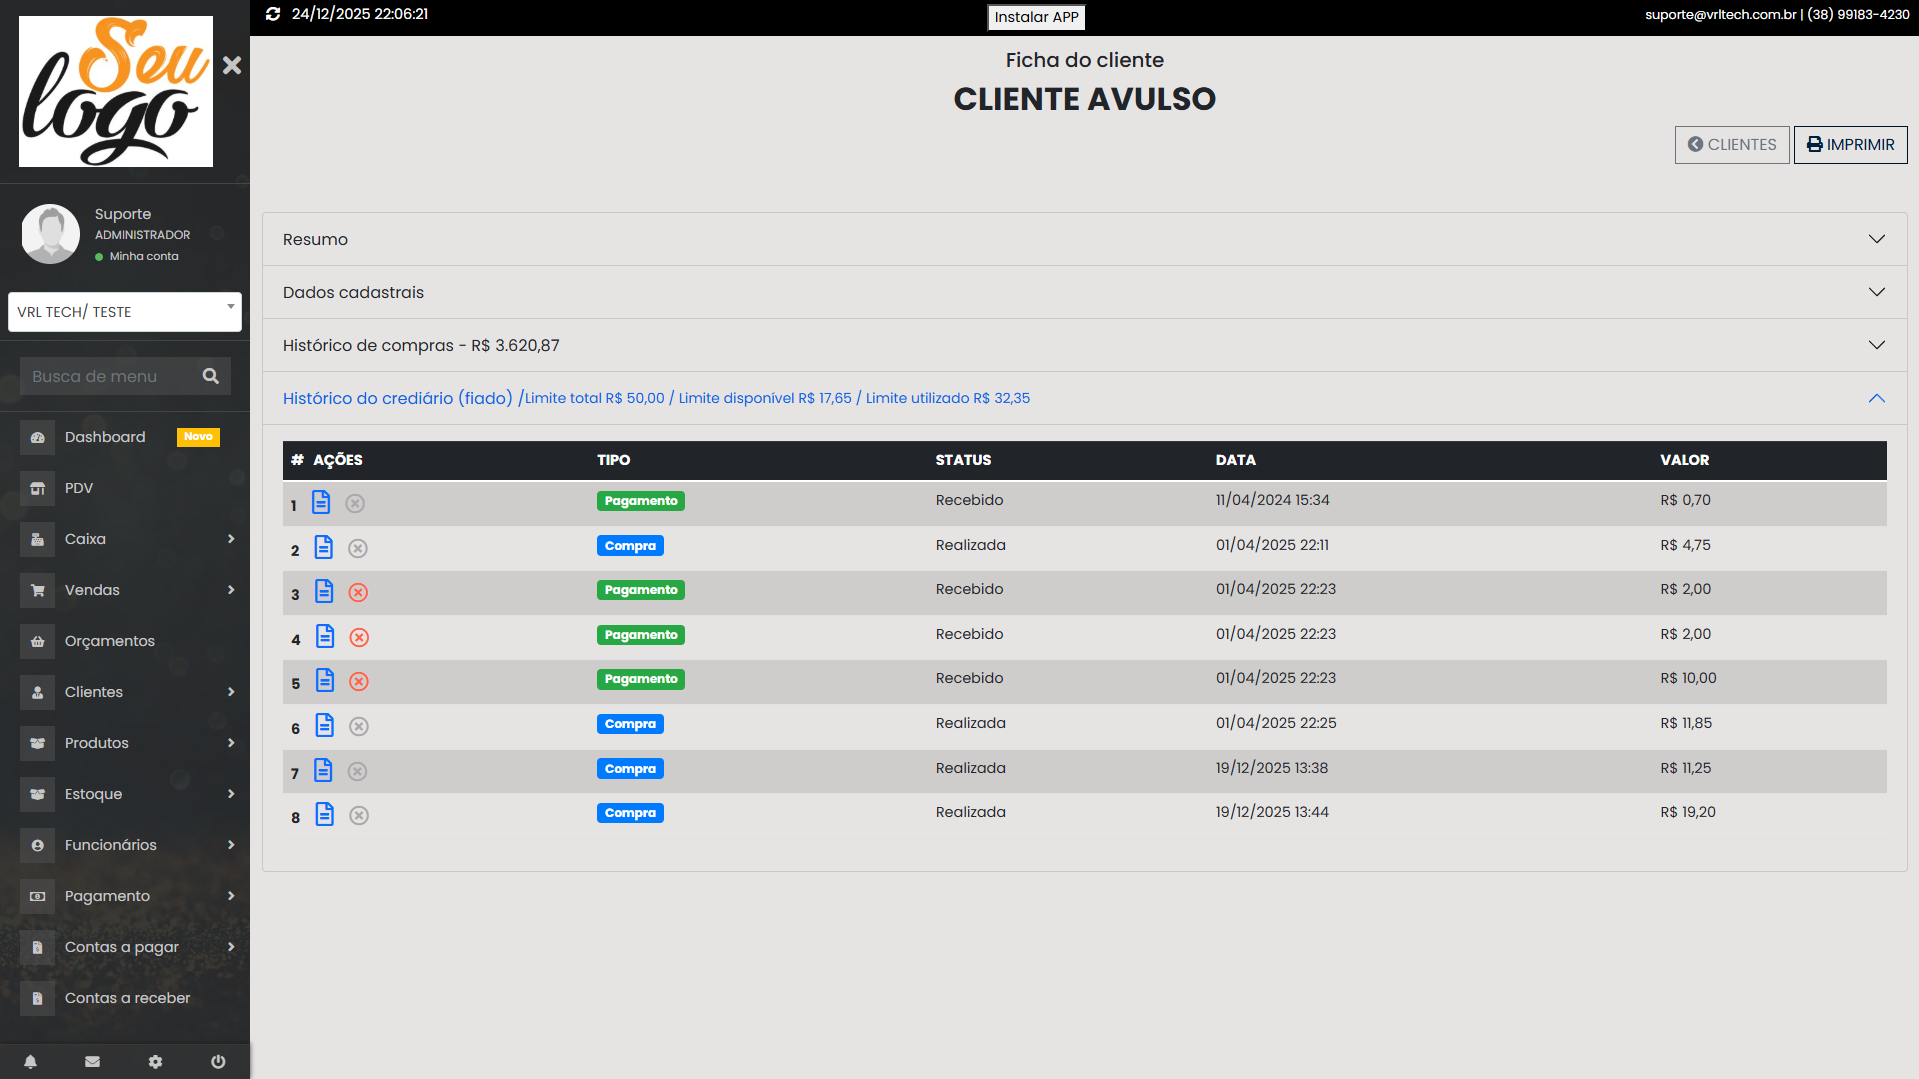Viewport: 1919px width, 1079px height.
Task: Open Contas a pagar menu item
Action: pyautogui.click(x=122, y=947)
